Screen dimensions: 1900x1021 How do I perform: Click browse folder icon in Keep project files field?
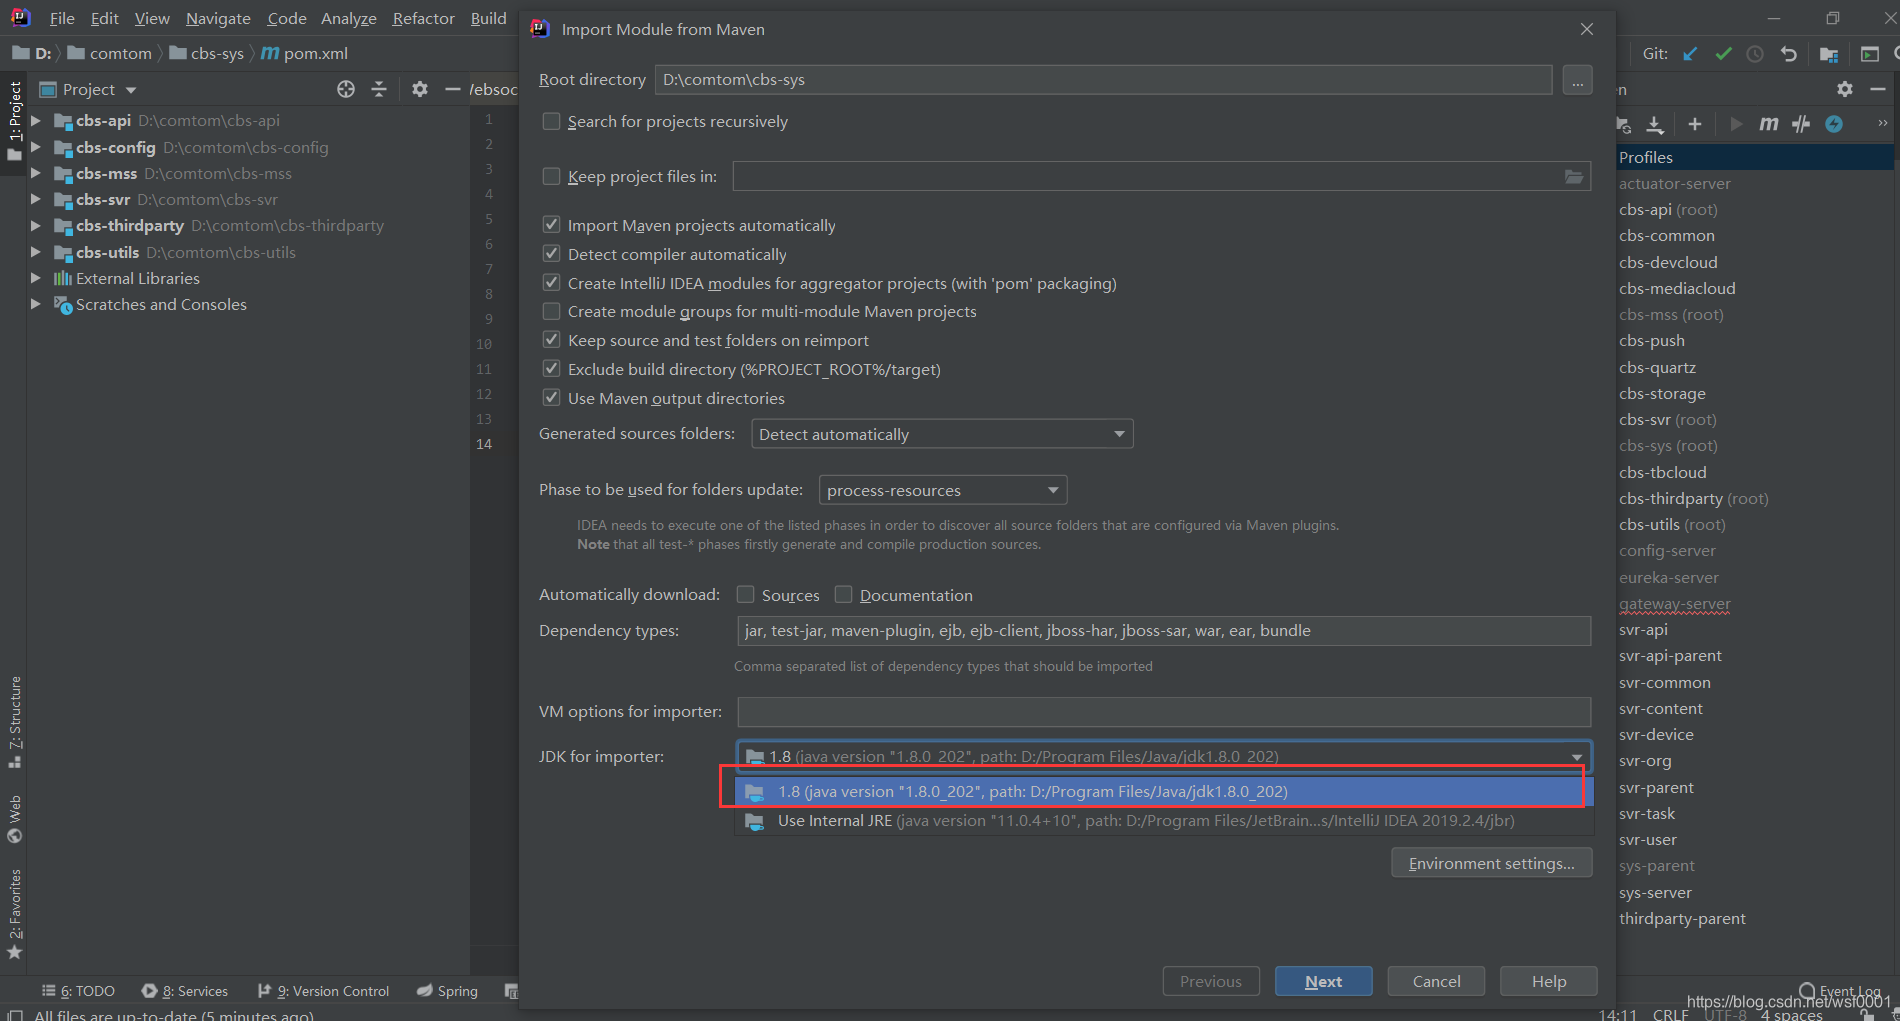(1573, 177)
